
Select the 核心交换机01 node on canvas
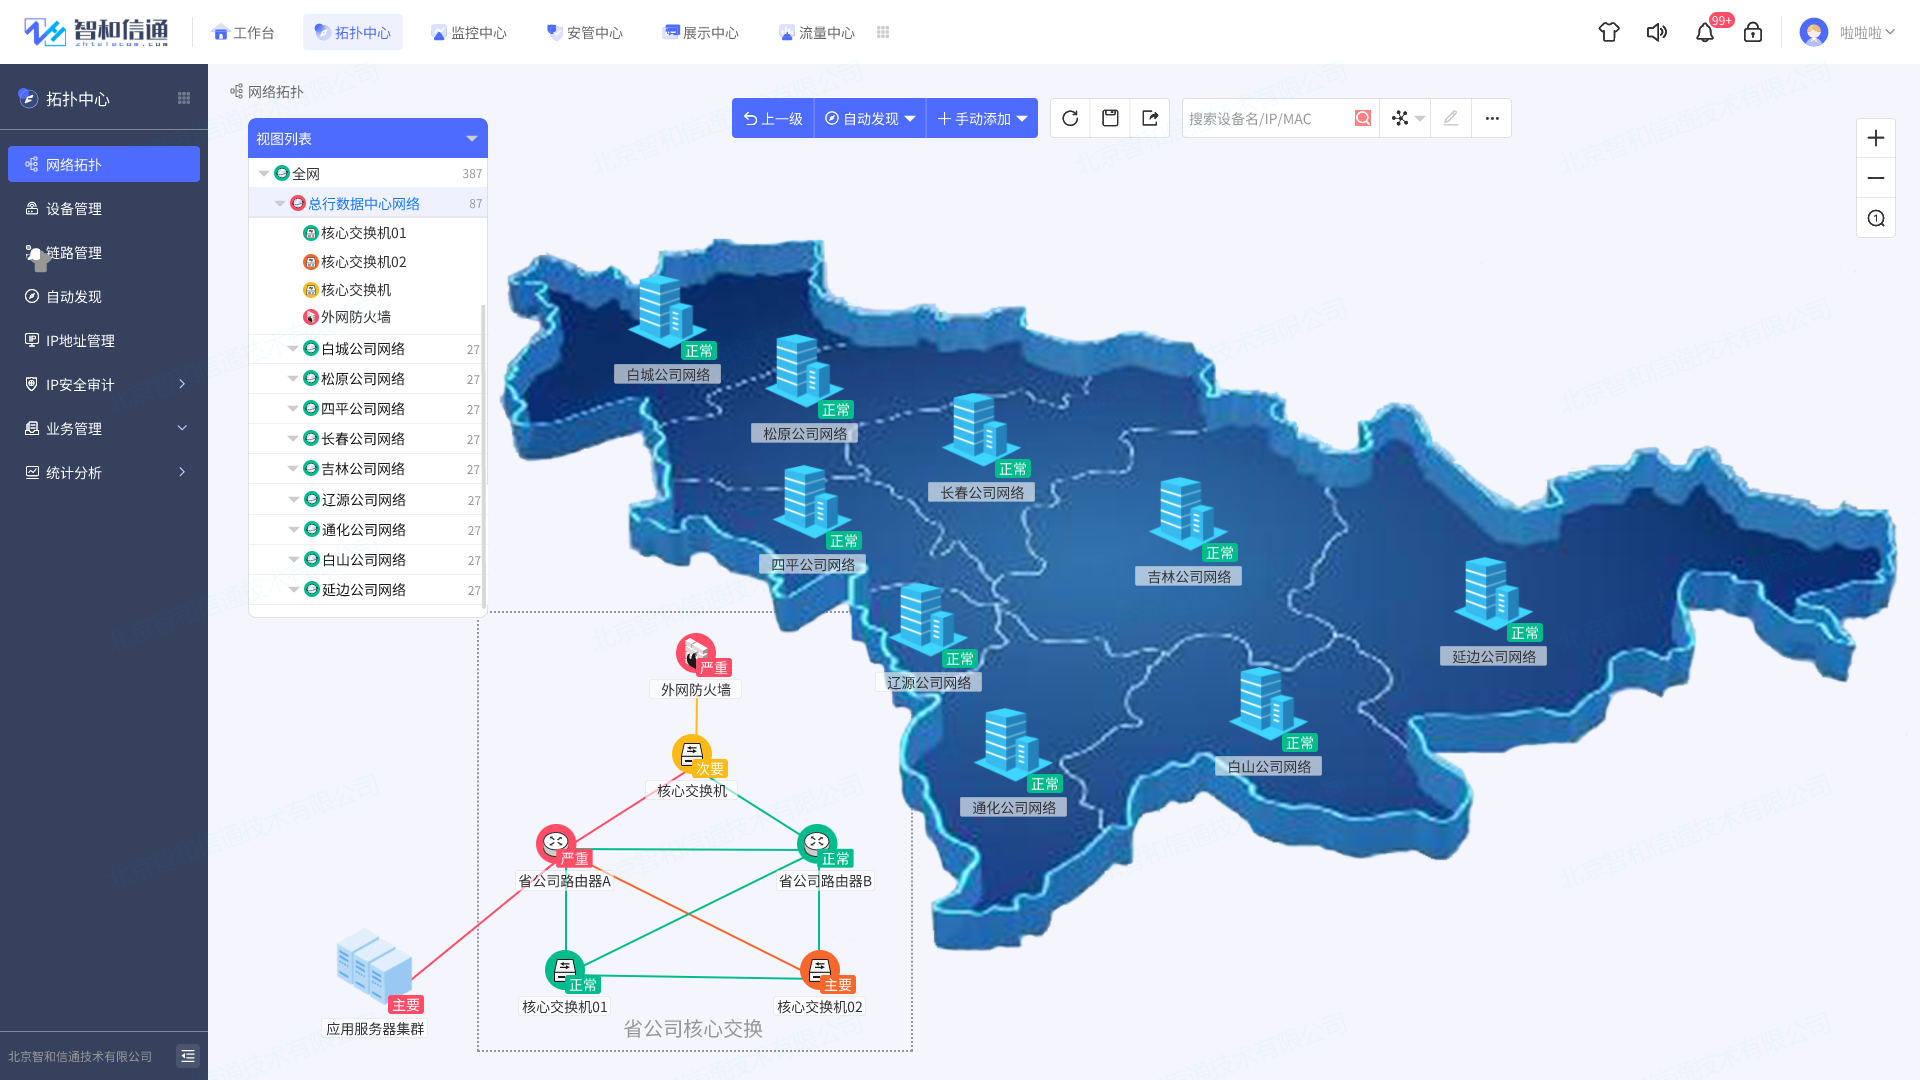click(x=565, y=970)
